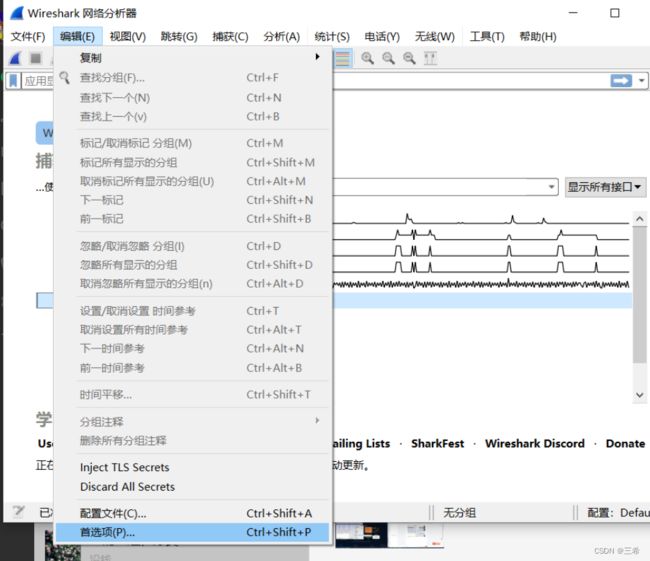Viewport: 650px width, 561px height.
Task: Click the 无分组 status bar text
Action: coord(459,513)
